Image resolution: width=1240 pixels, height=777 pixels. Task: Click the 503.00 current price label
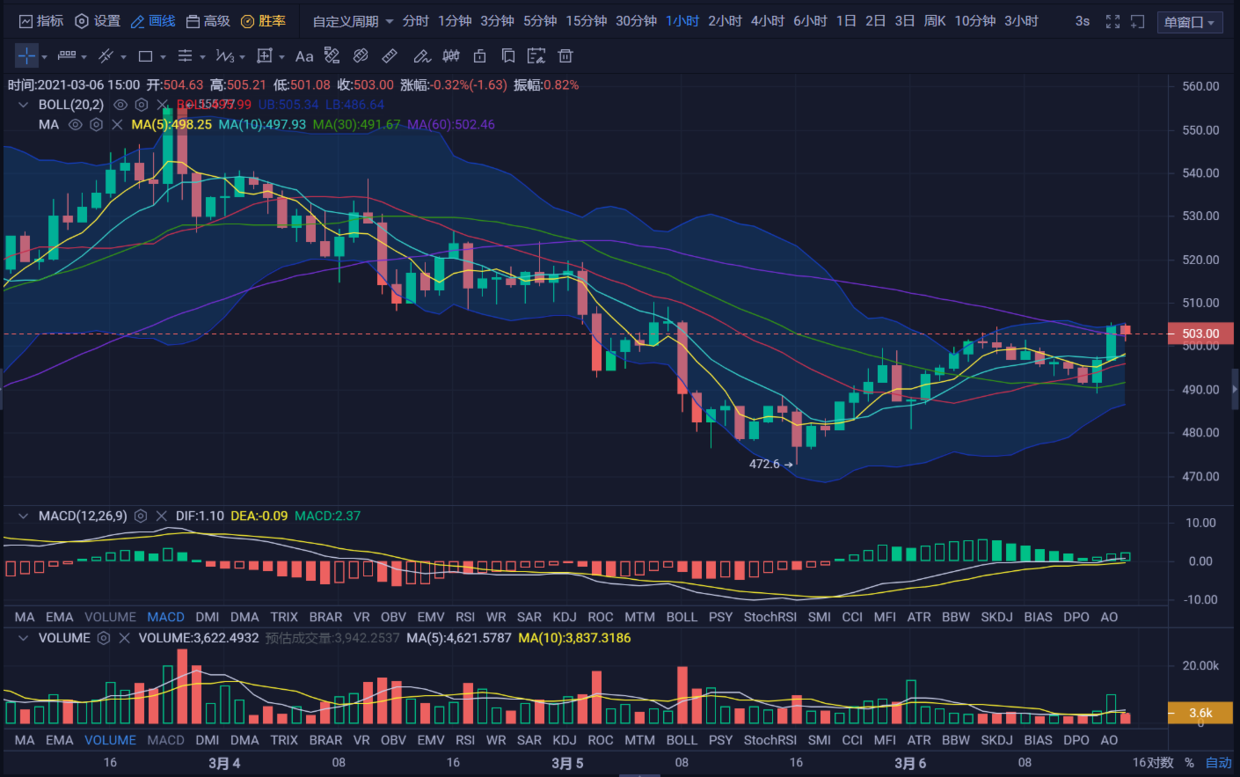tap(1200, 334)
